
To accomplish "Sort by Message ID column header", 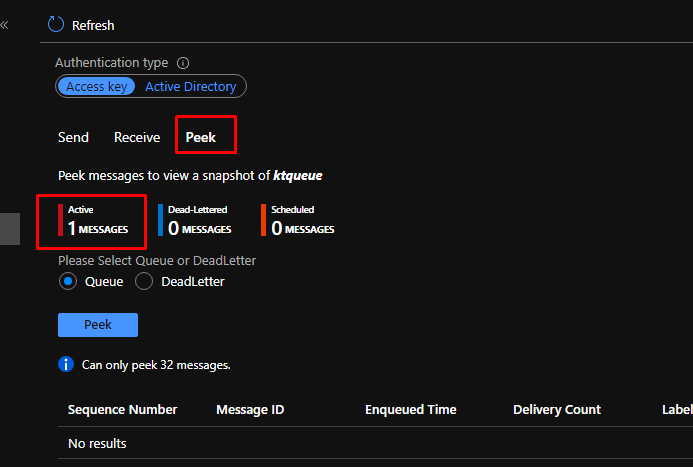I will (250, 409).
